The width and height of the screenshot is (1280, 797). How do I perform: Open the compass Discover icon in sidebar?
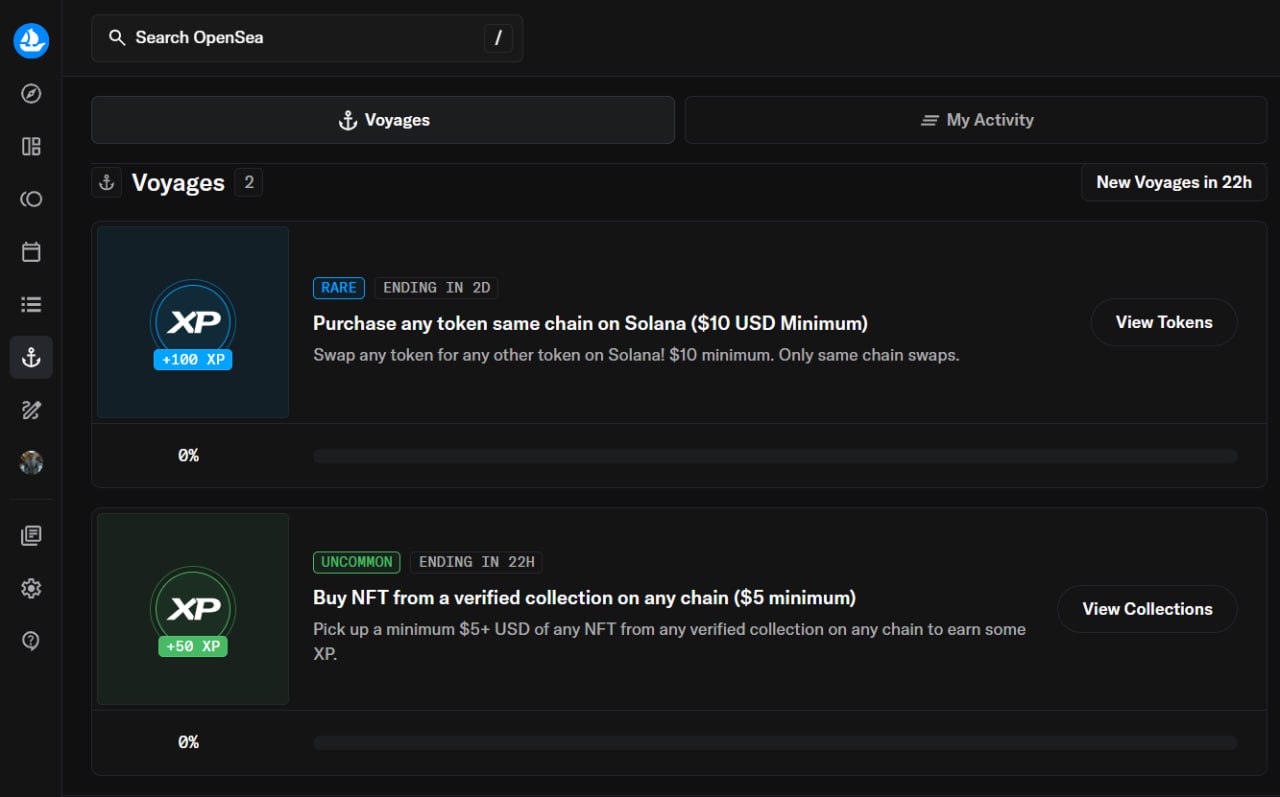point(31,94)
